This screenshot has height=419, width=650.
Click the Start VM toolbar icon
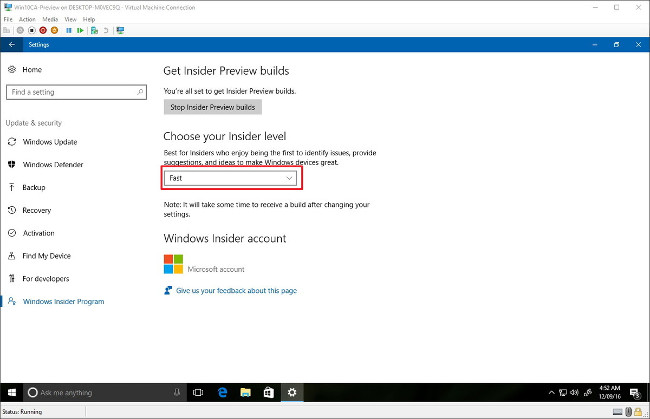click(20, 30)
